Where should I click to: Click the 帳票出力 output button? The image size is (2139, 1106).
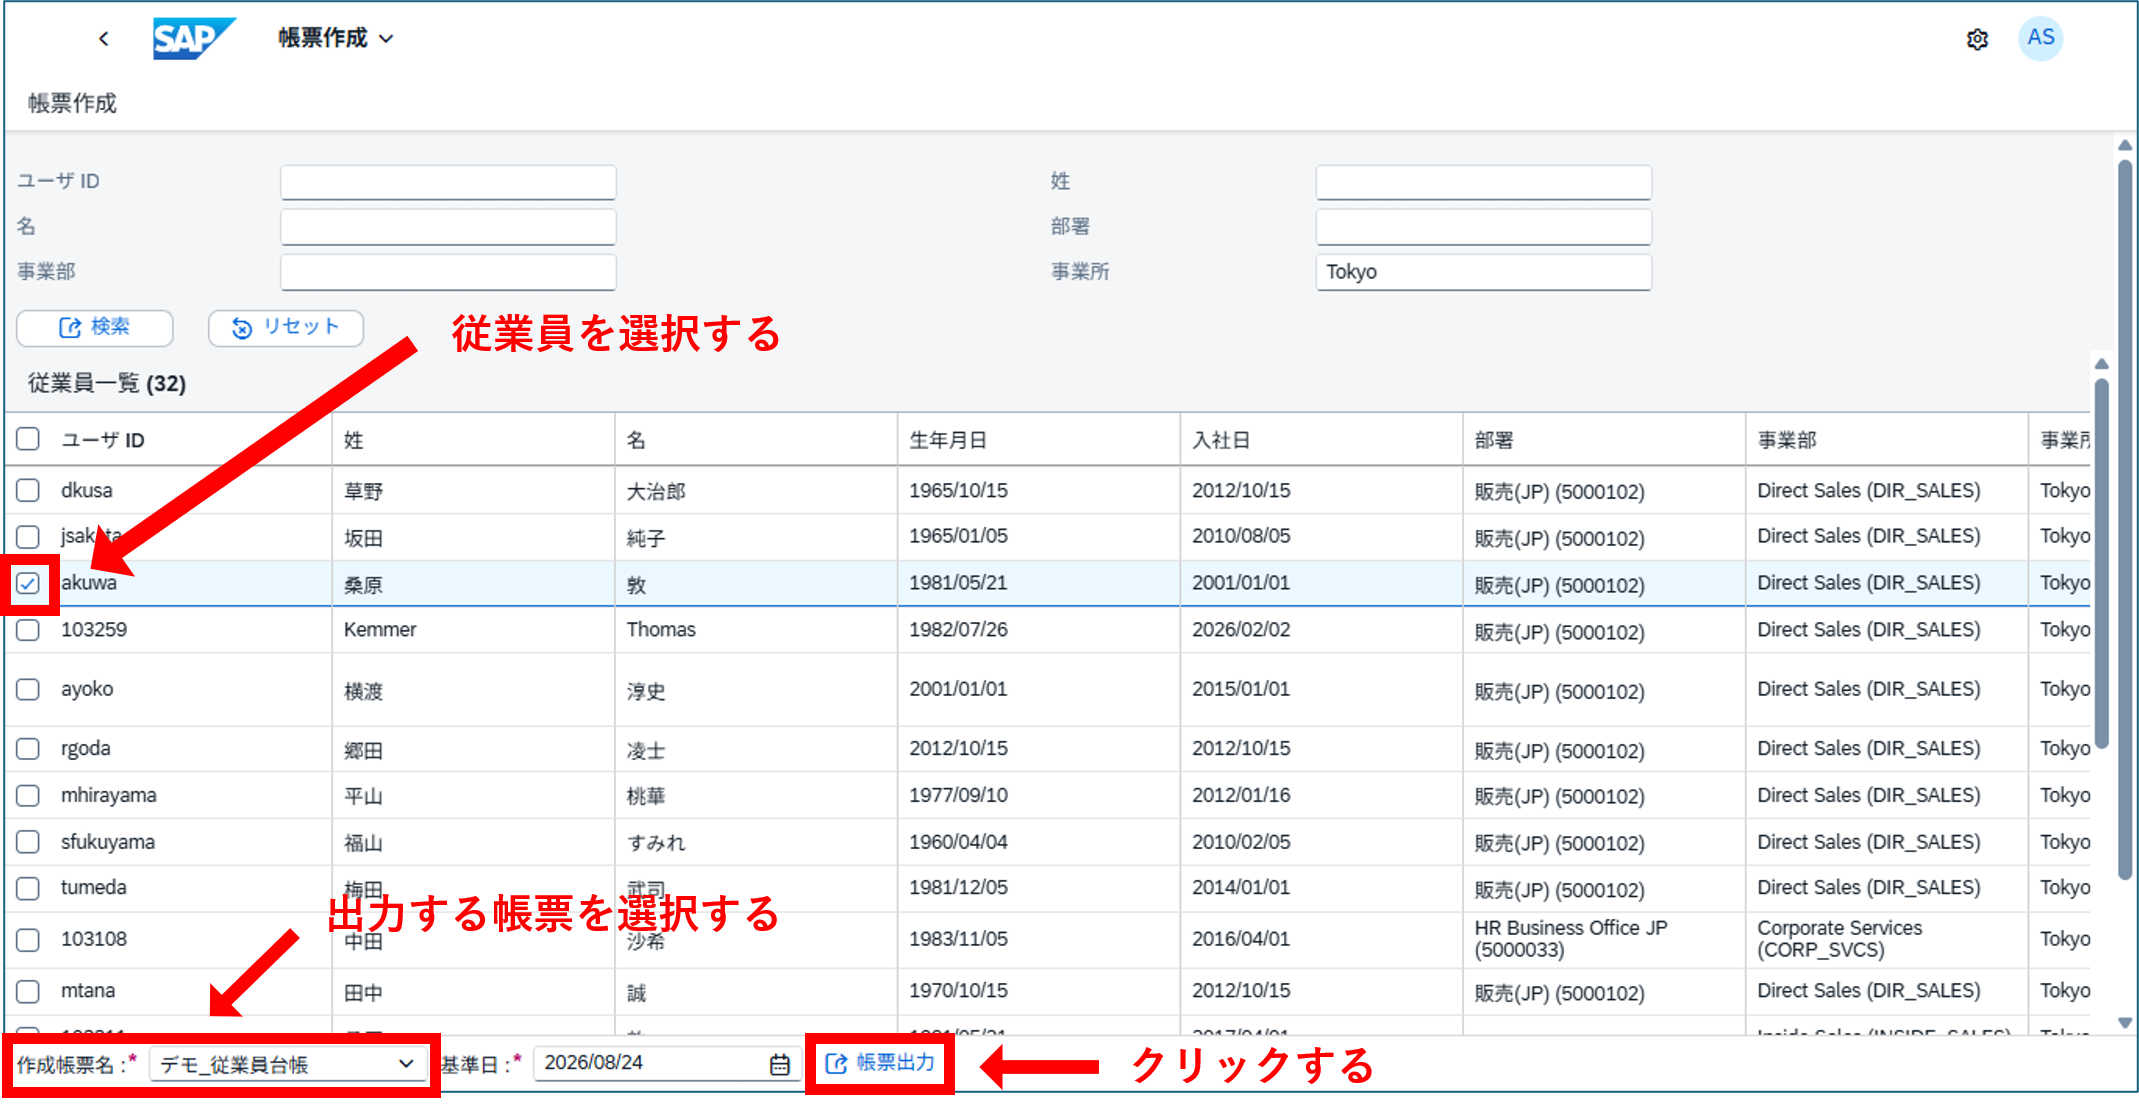tap(880, 1063)
